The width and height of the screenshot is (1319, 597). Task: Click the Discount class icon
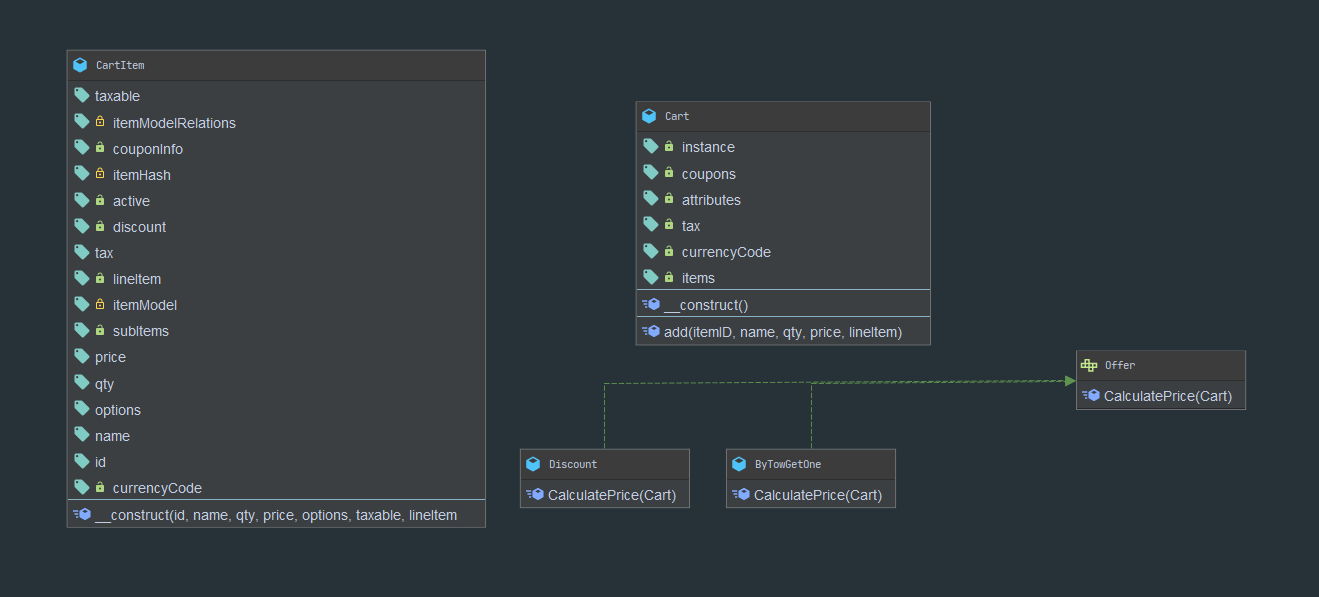coord(533,464)
